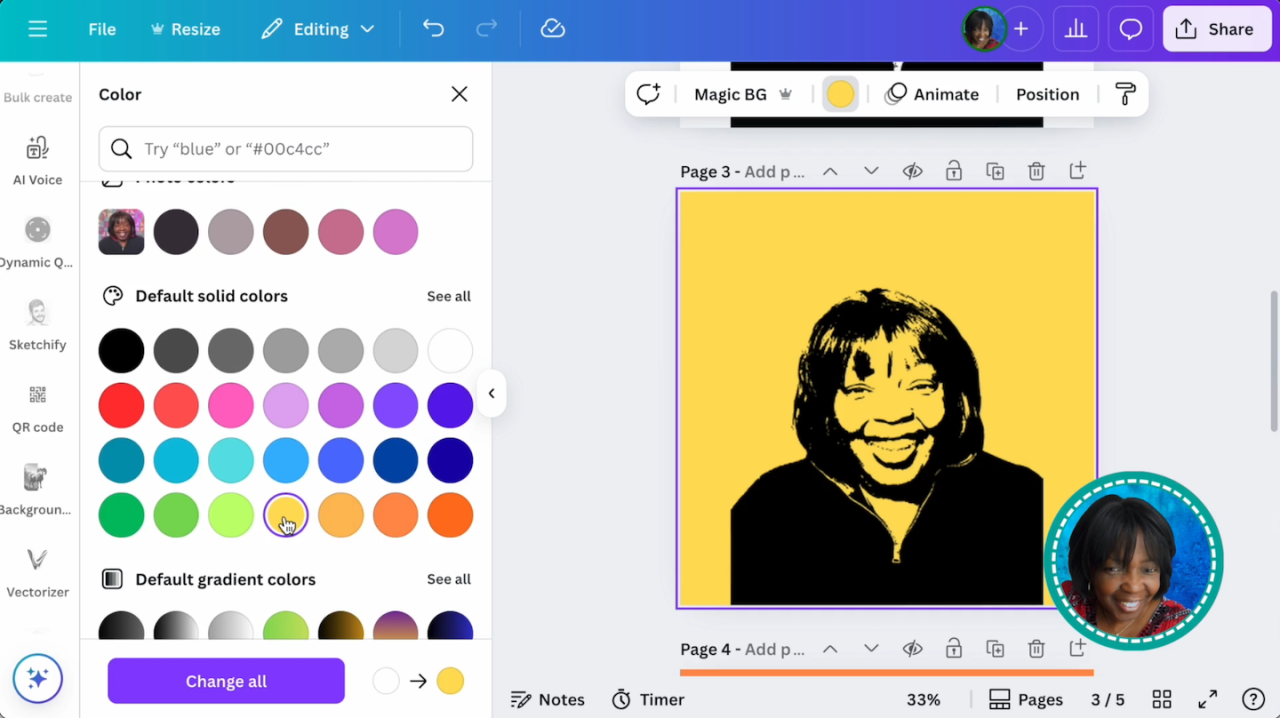This screenshot has height=718, width=1280.
Task: Duplicate Page 3 using the copy icon
Action: pos(995,171)
